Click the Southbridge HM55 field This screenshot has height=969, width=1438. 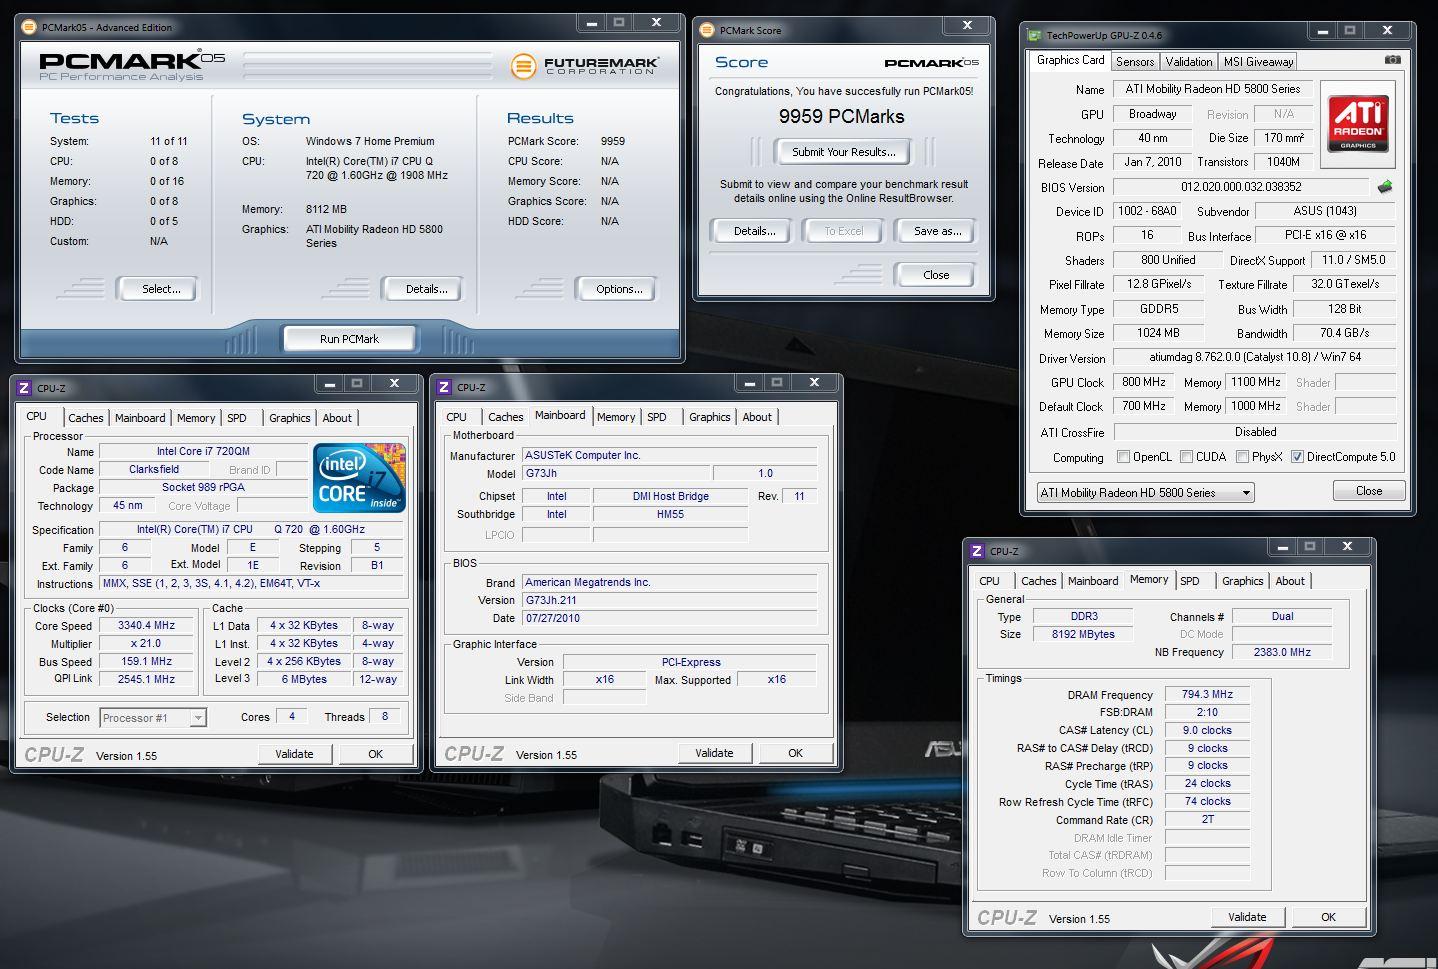[x=670, y=514]
